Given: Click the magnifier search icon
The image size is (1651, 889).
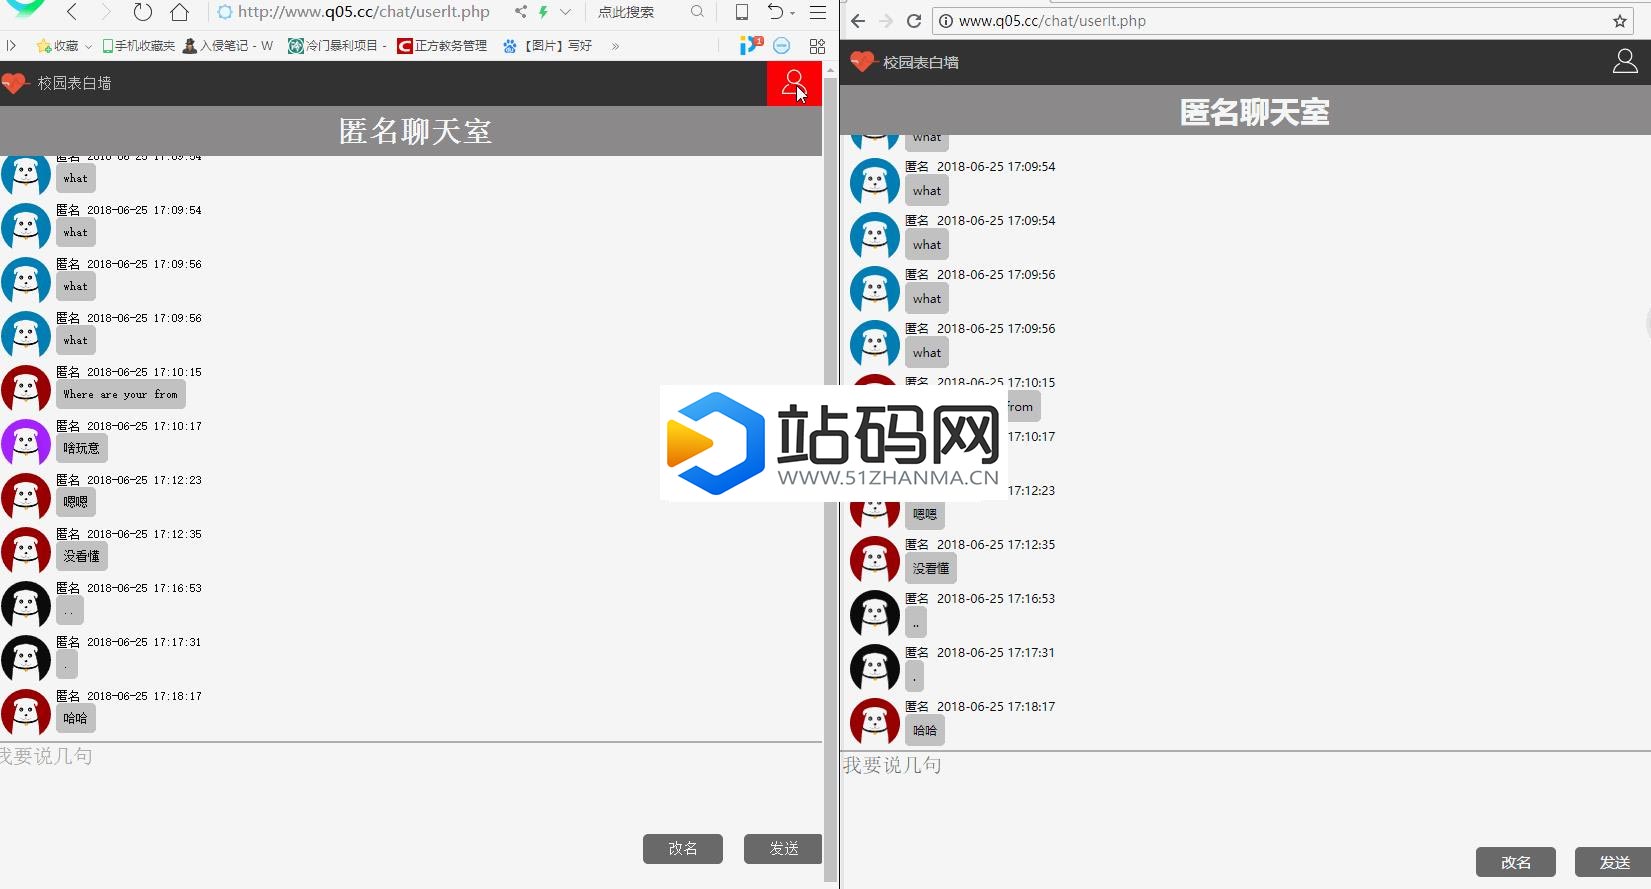Looking at the screenshot, I should [697, 12].
